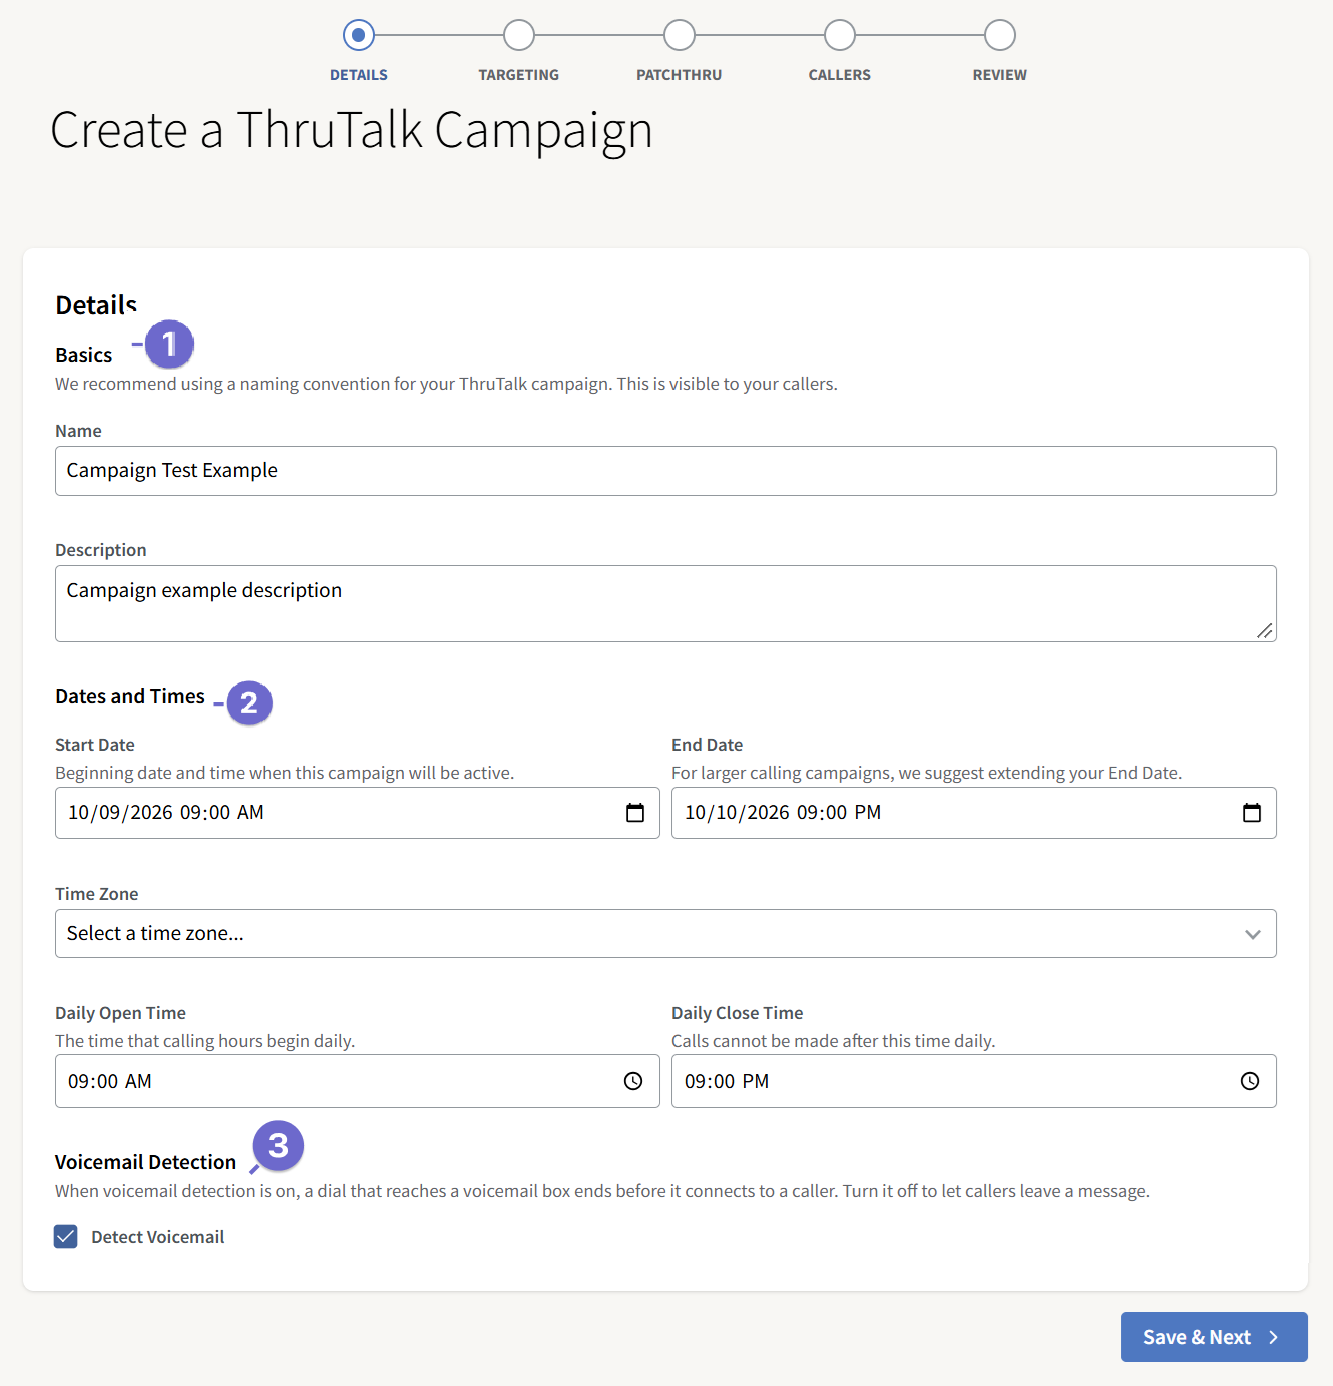
Task: Click the Callers step circle
Action: (840, 35)
